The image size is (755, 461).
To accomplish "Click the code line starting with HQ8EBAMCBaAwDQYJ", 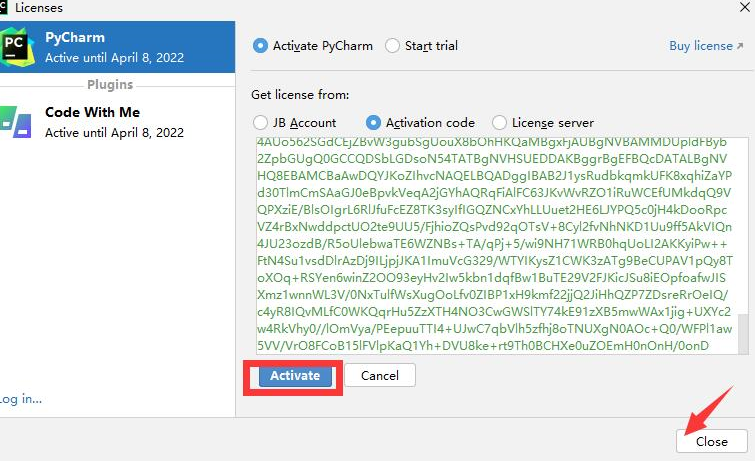I will point(495,176).
